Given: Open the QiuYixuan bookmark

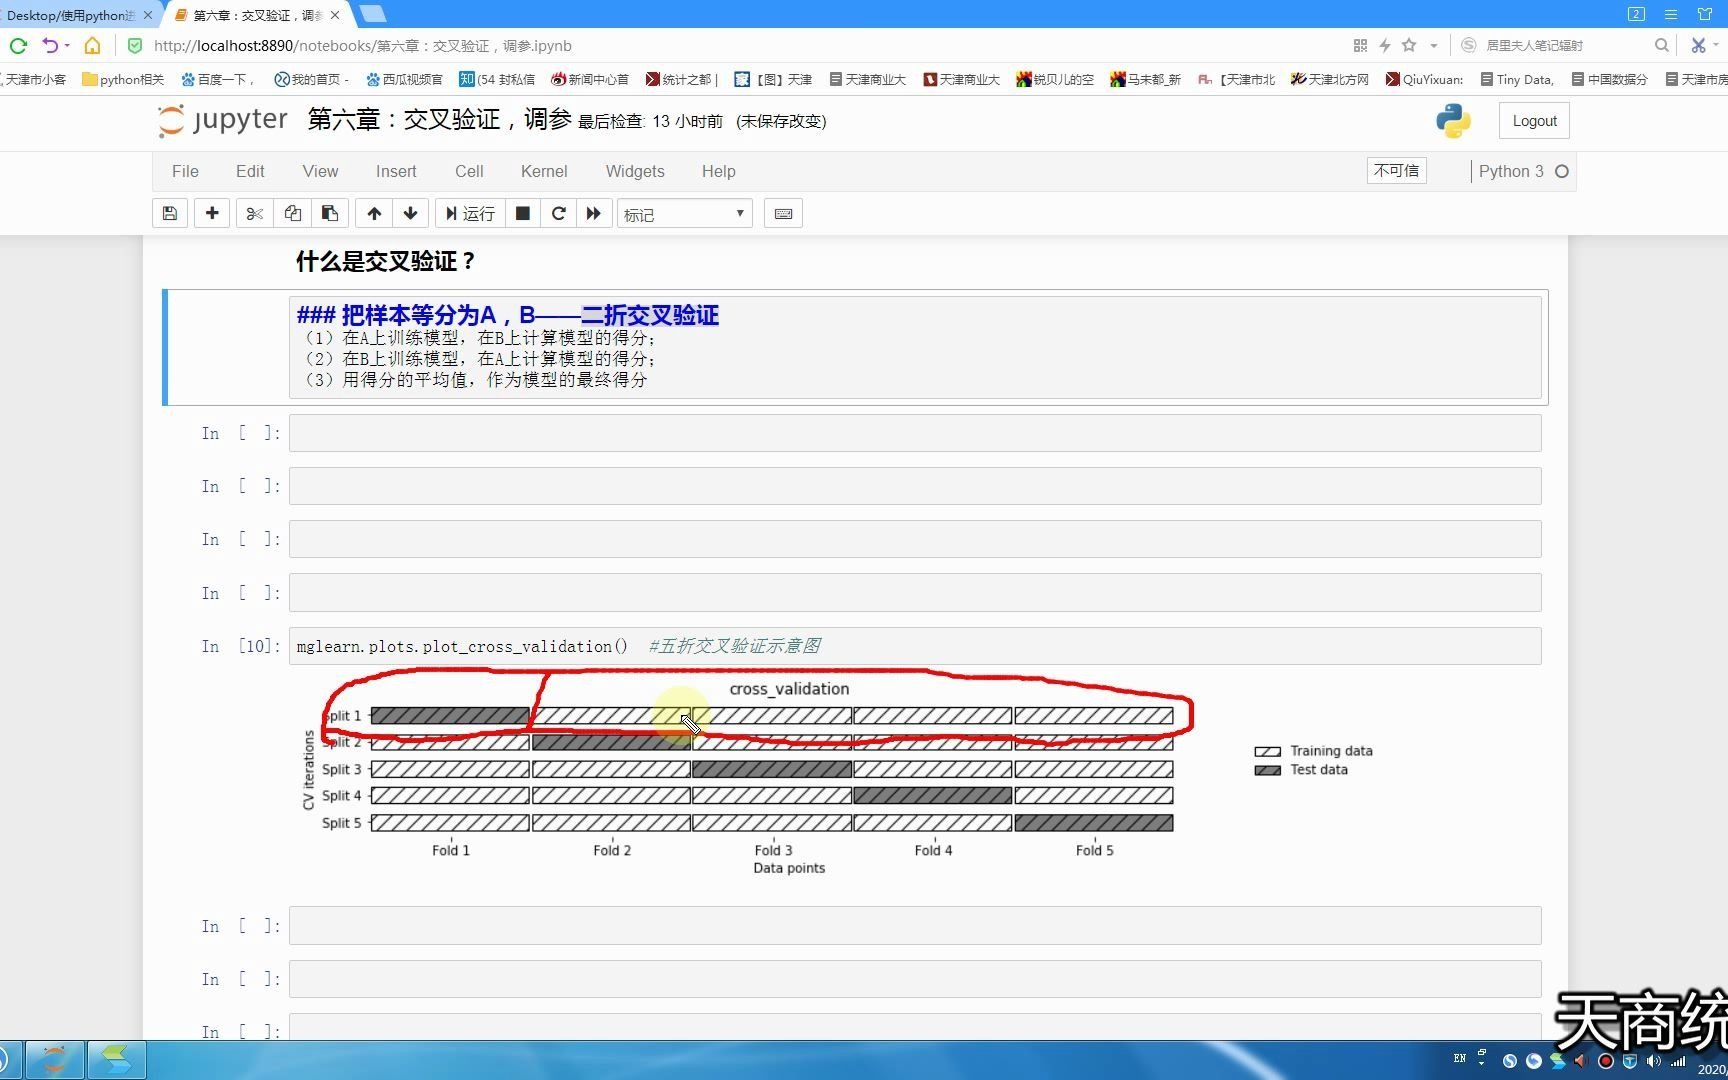Looking at the screenshot, I should 1424,79.
